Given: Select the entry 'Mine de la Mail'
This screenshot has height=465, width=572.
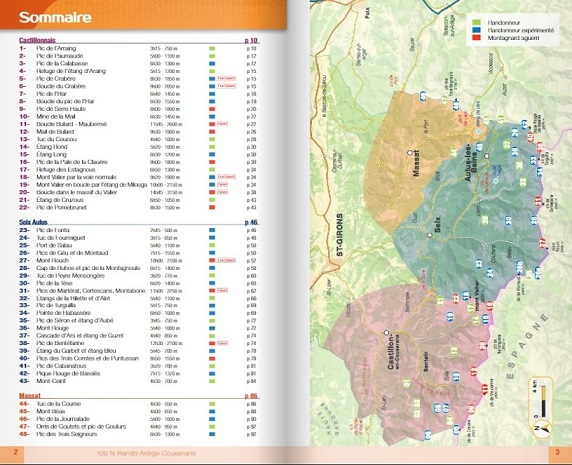Looking at the screenshot, I should coord(56,117).
